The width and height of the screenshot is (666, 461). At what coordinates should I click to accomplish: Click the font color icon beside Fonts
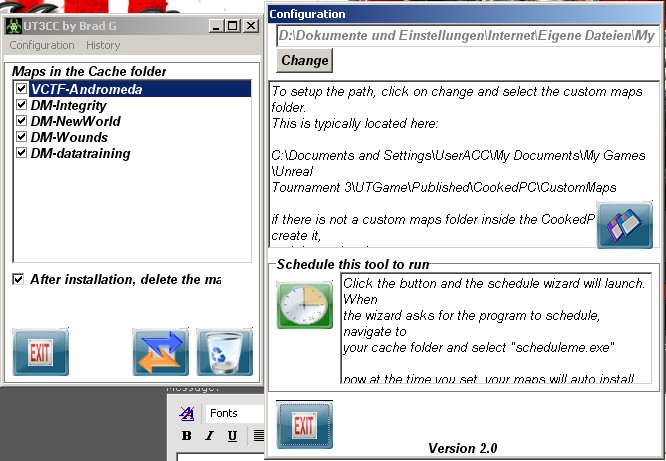[x=187, y=414]
